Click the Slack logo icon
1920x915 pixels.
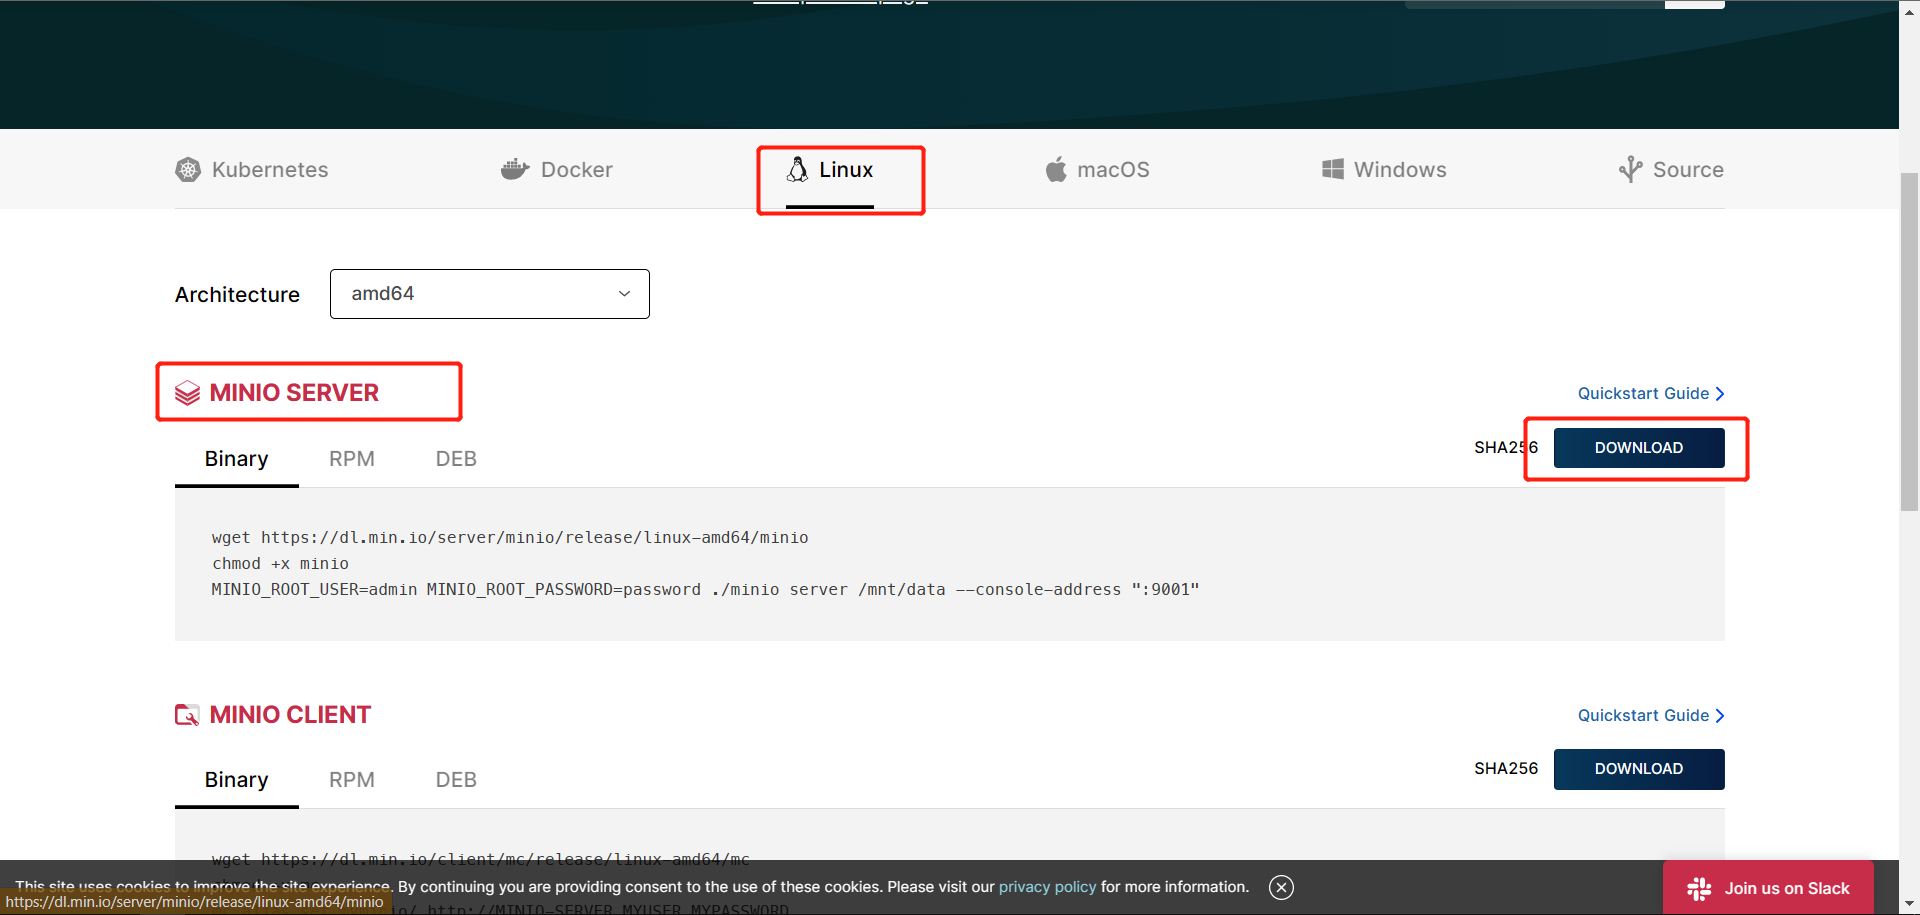click(x=1699, y=888)
